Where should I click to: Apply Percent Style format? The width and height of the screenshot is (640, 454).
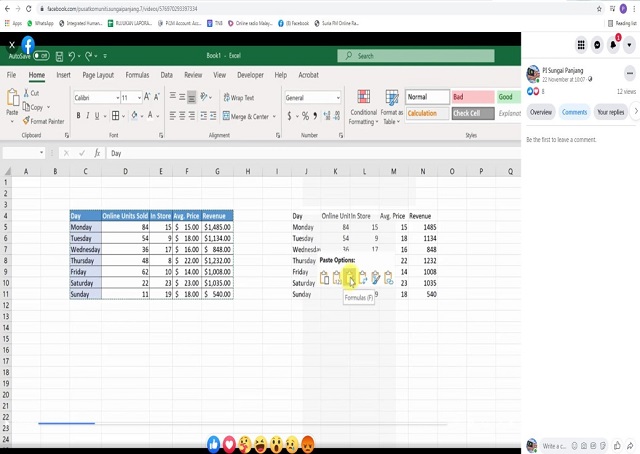tap(305, 116)
